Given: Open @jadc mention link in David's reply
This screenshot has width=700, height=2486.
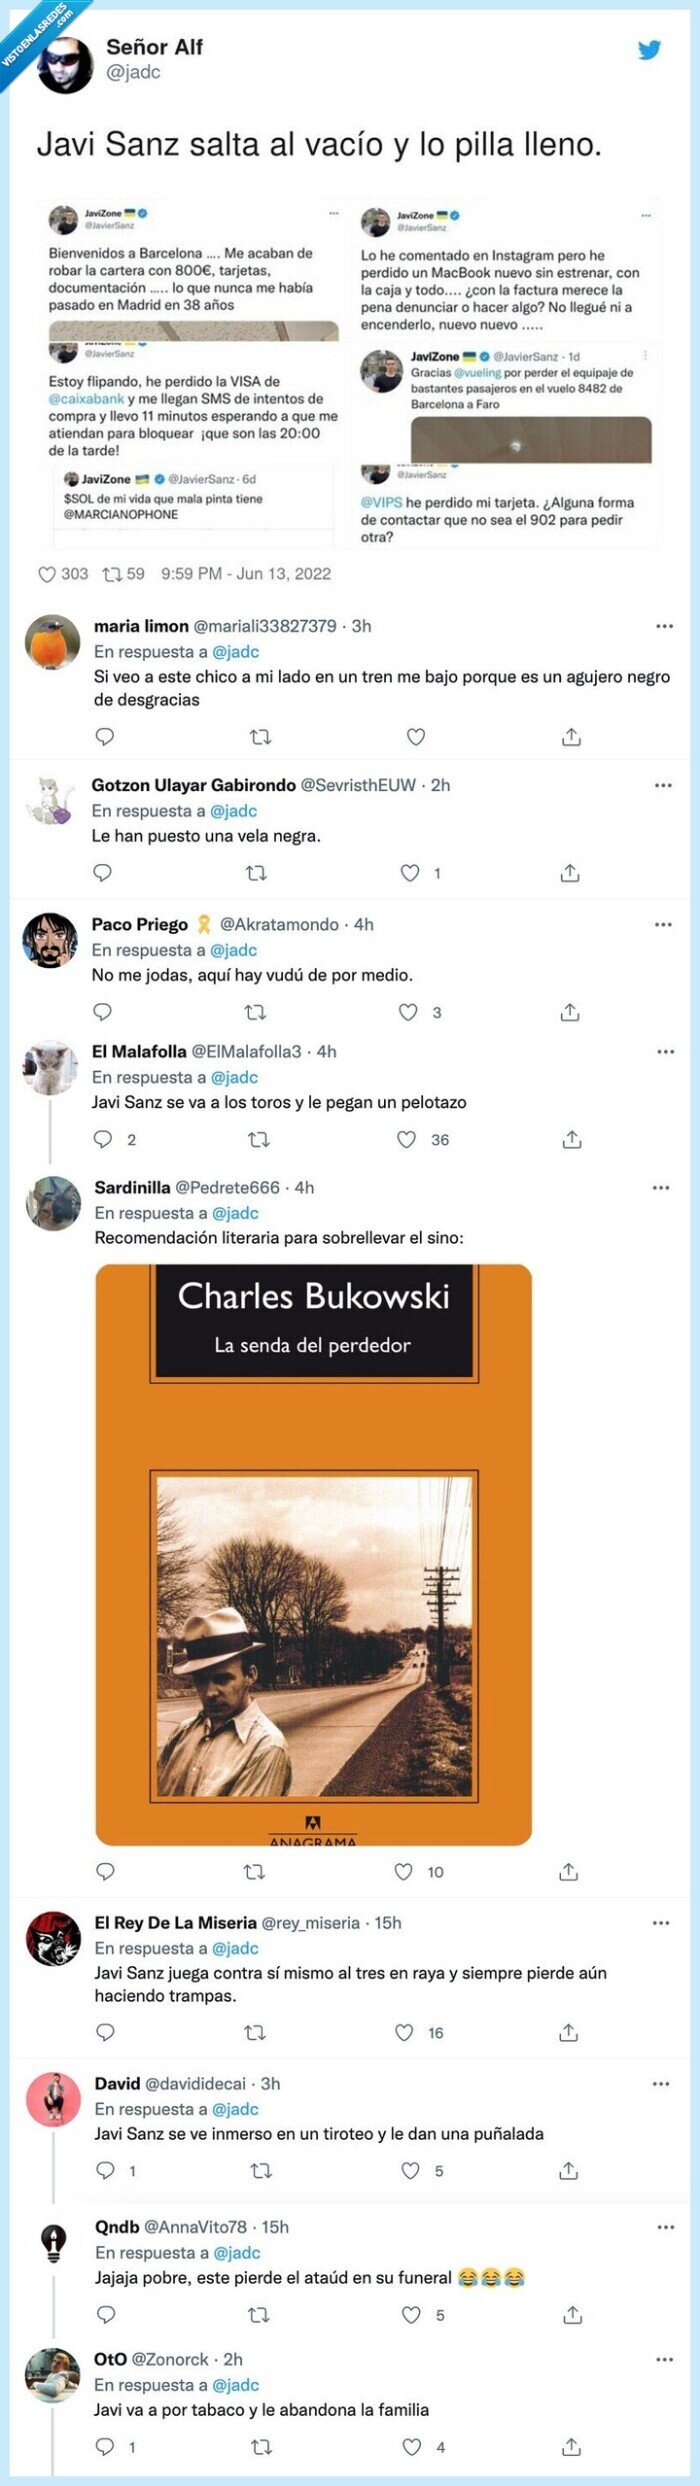Looking at the screenshot, I should tap(236, 2109).
